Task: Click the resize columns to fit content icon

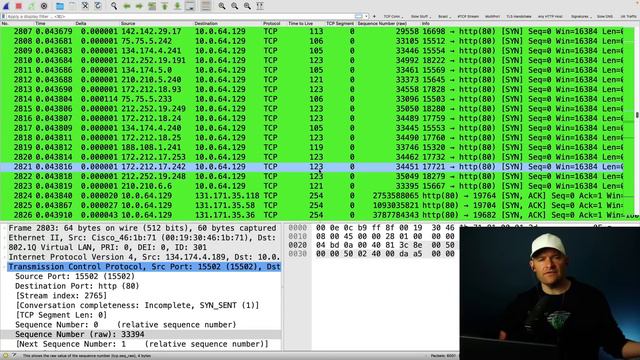Action: tap(260, 6)
